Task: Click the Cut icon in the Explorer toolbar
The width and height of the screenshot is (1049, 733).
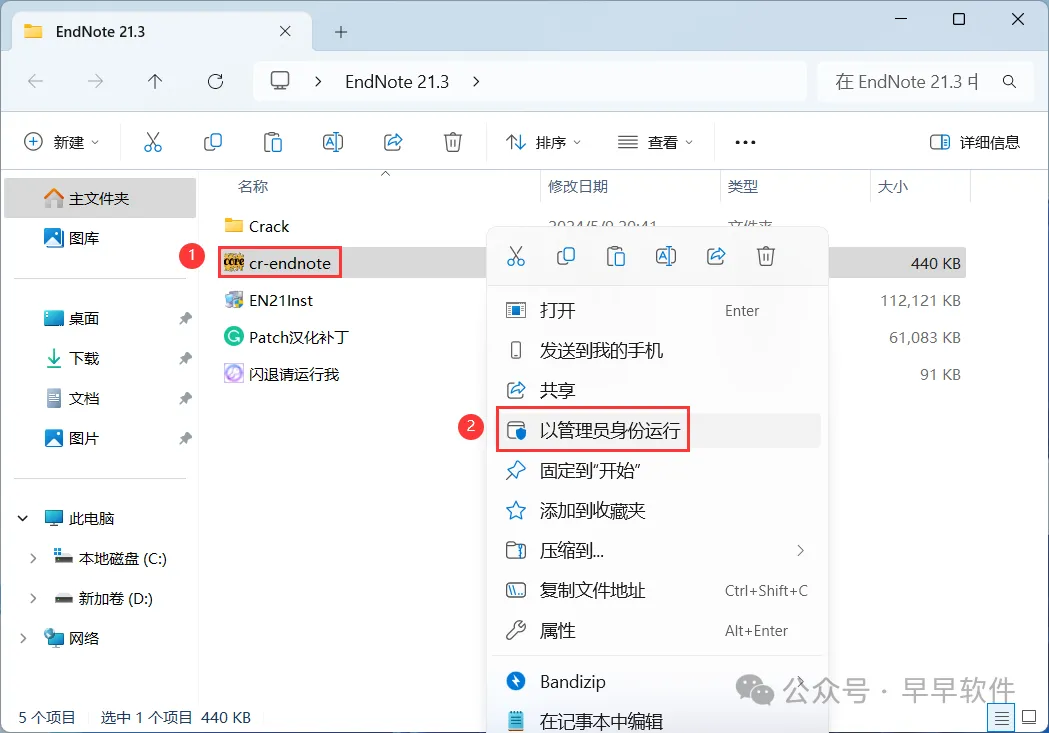Action: [153, 142]
